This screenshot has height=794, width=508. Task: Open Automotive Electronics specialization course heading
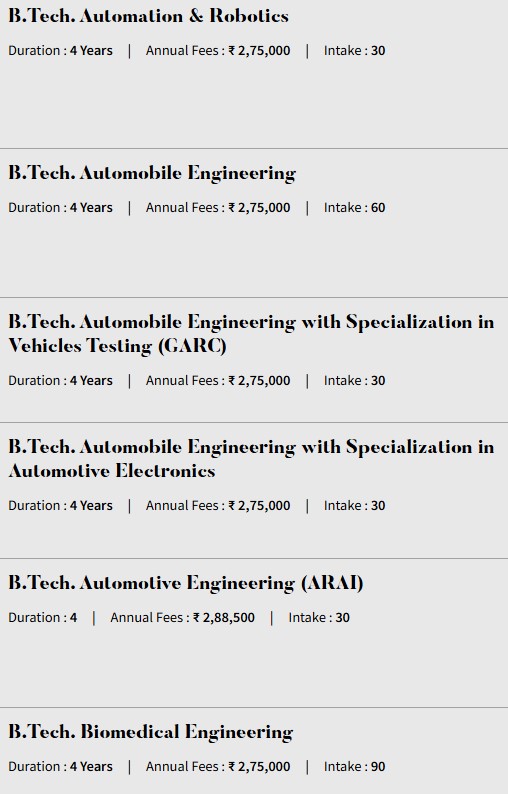[251, 459]
